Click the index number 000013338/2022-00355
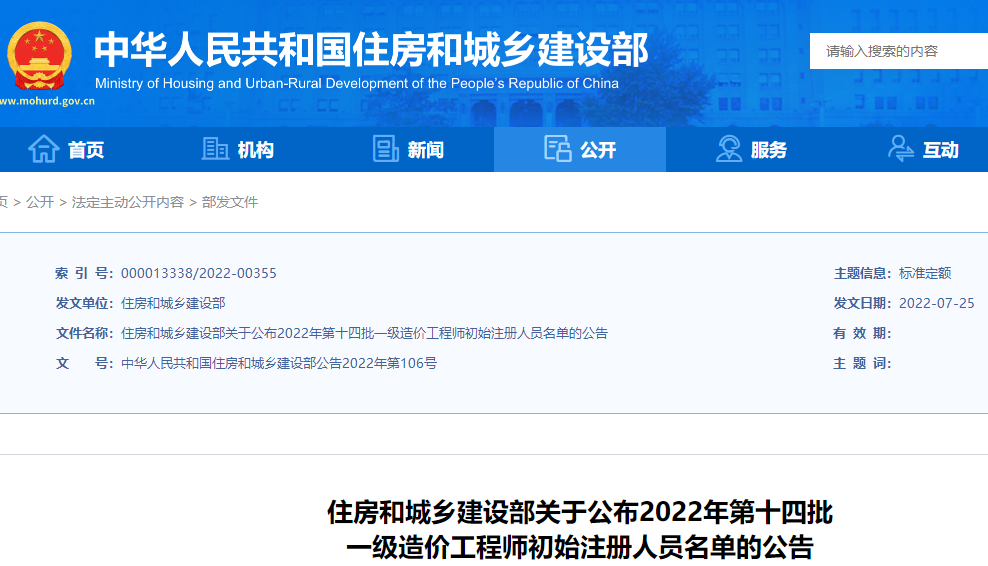Image resolution: width=988 pixels, height=566 pixels. [x=198, y=273]
